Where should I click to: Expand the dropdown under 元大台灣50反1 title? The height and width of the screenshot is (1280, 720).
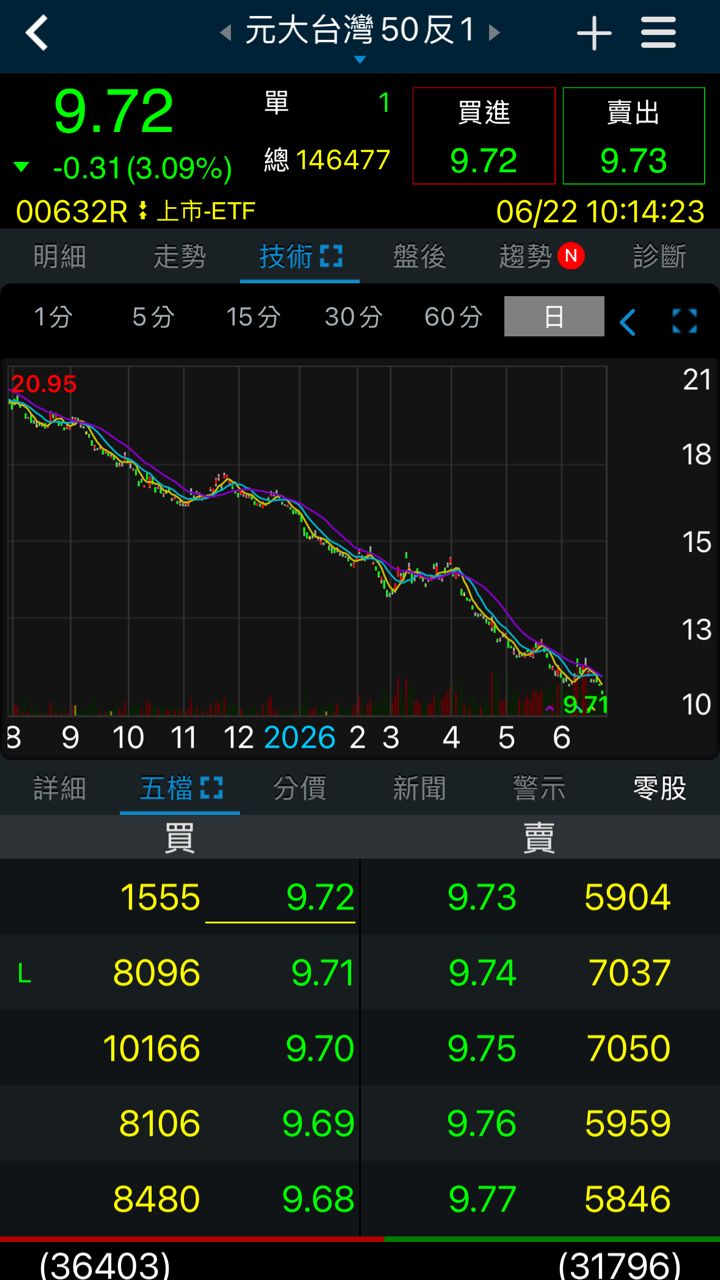click(x=360, y=60)
